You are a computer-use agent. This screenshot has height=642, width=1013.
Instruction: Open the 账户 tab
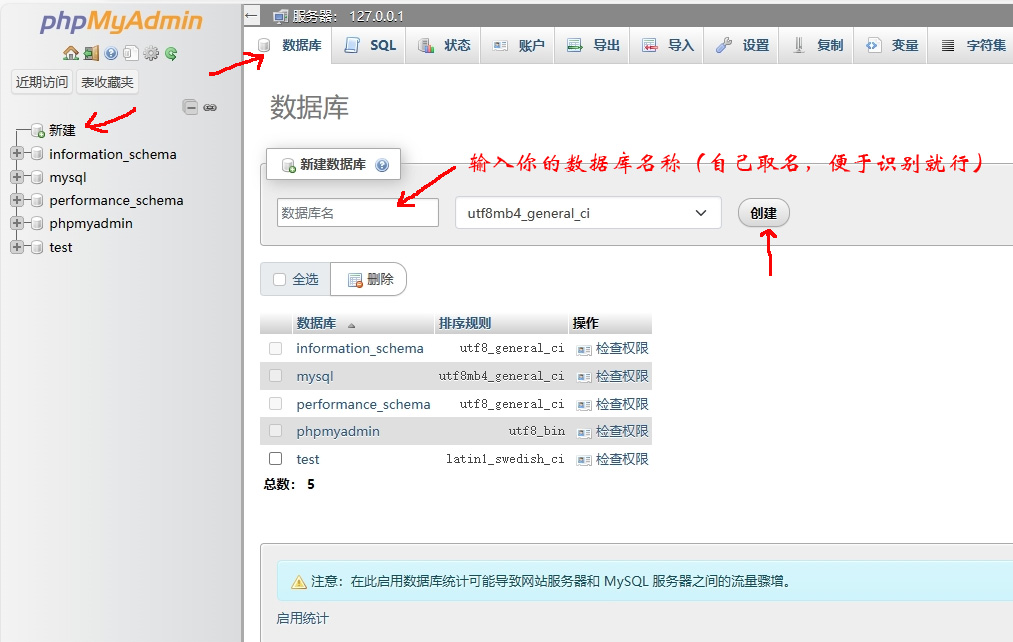[x=518, y=45]
